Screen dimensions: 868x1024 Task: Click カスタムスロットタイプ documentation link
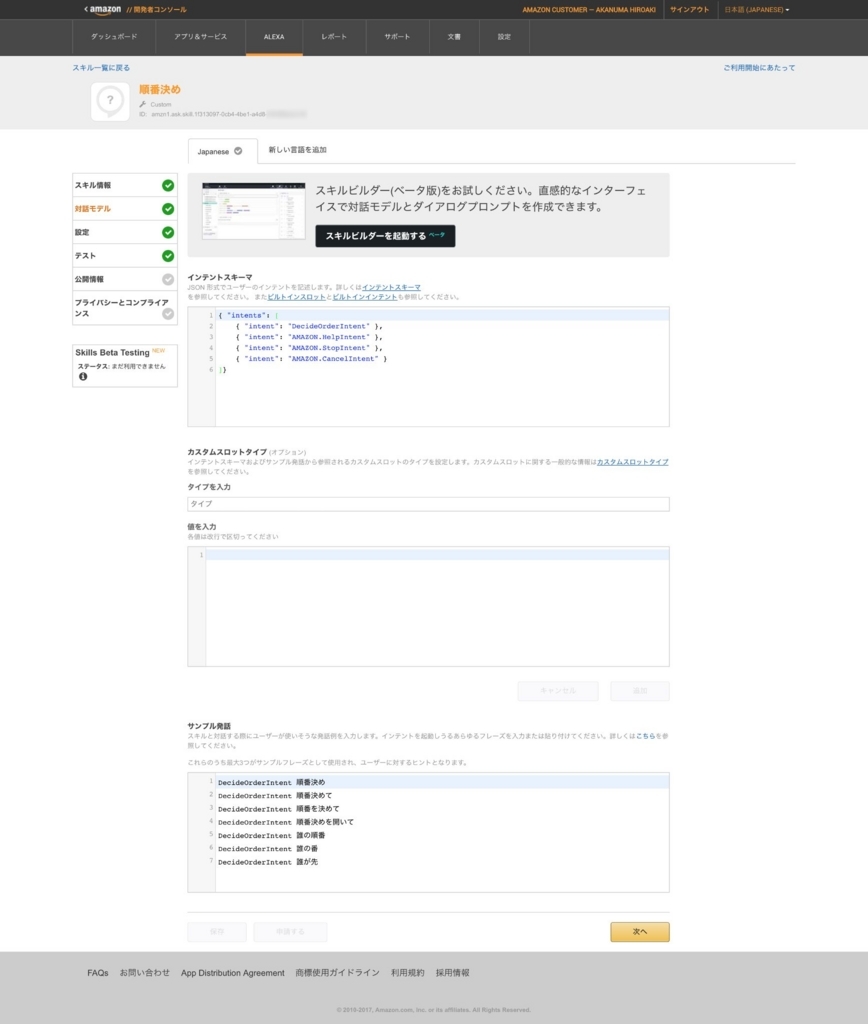coord(632,462)
